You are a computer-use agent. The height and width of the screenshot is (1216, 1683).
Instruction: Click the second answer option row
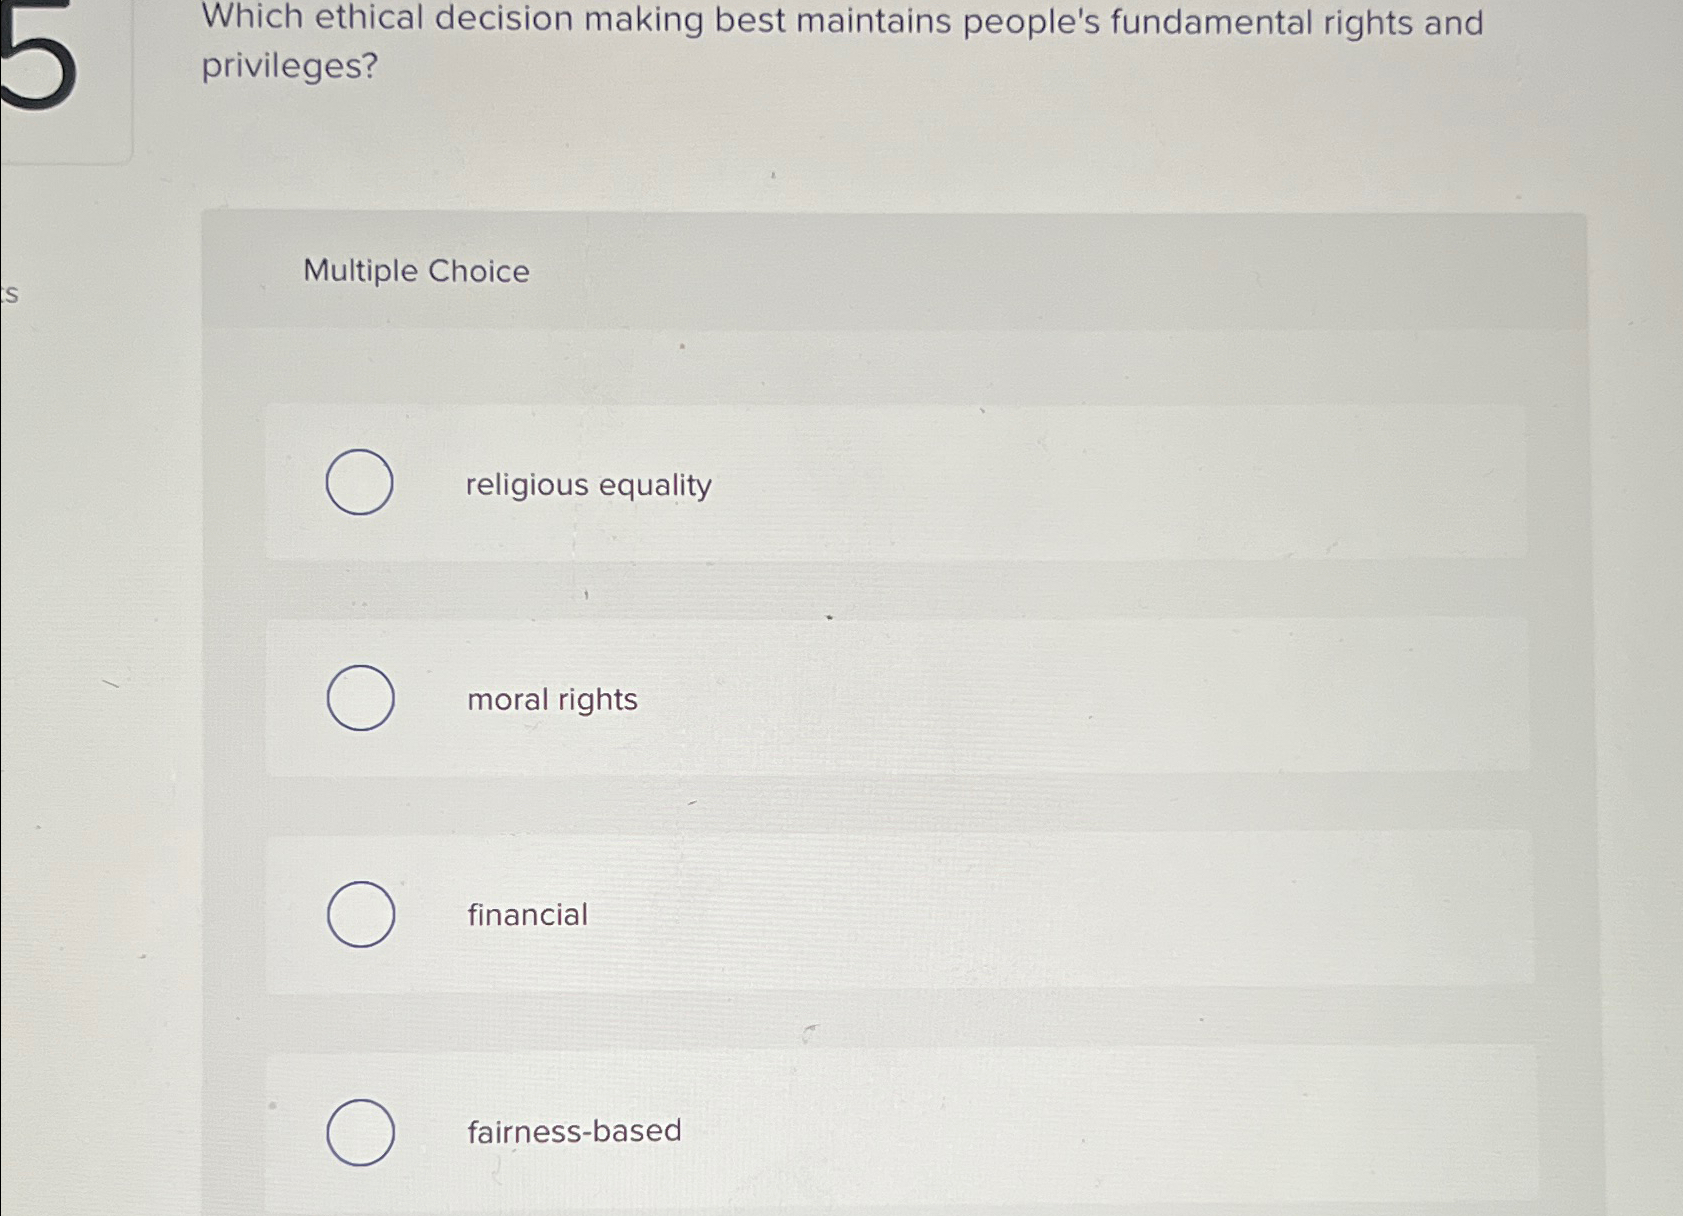(x=900, y=698)
